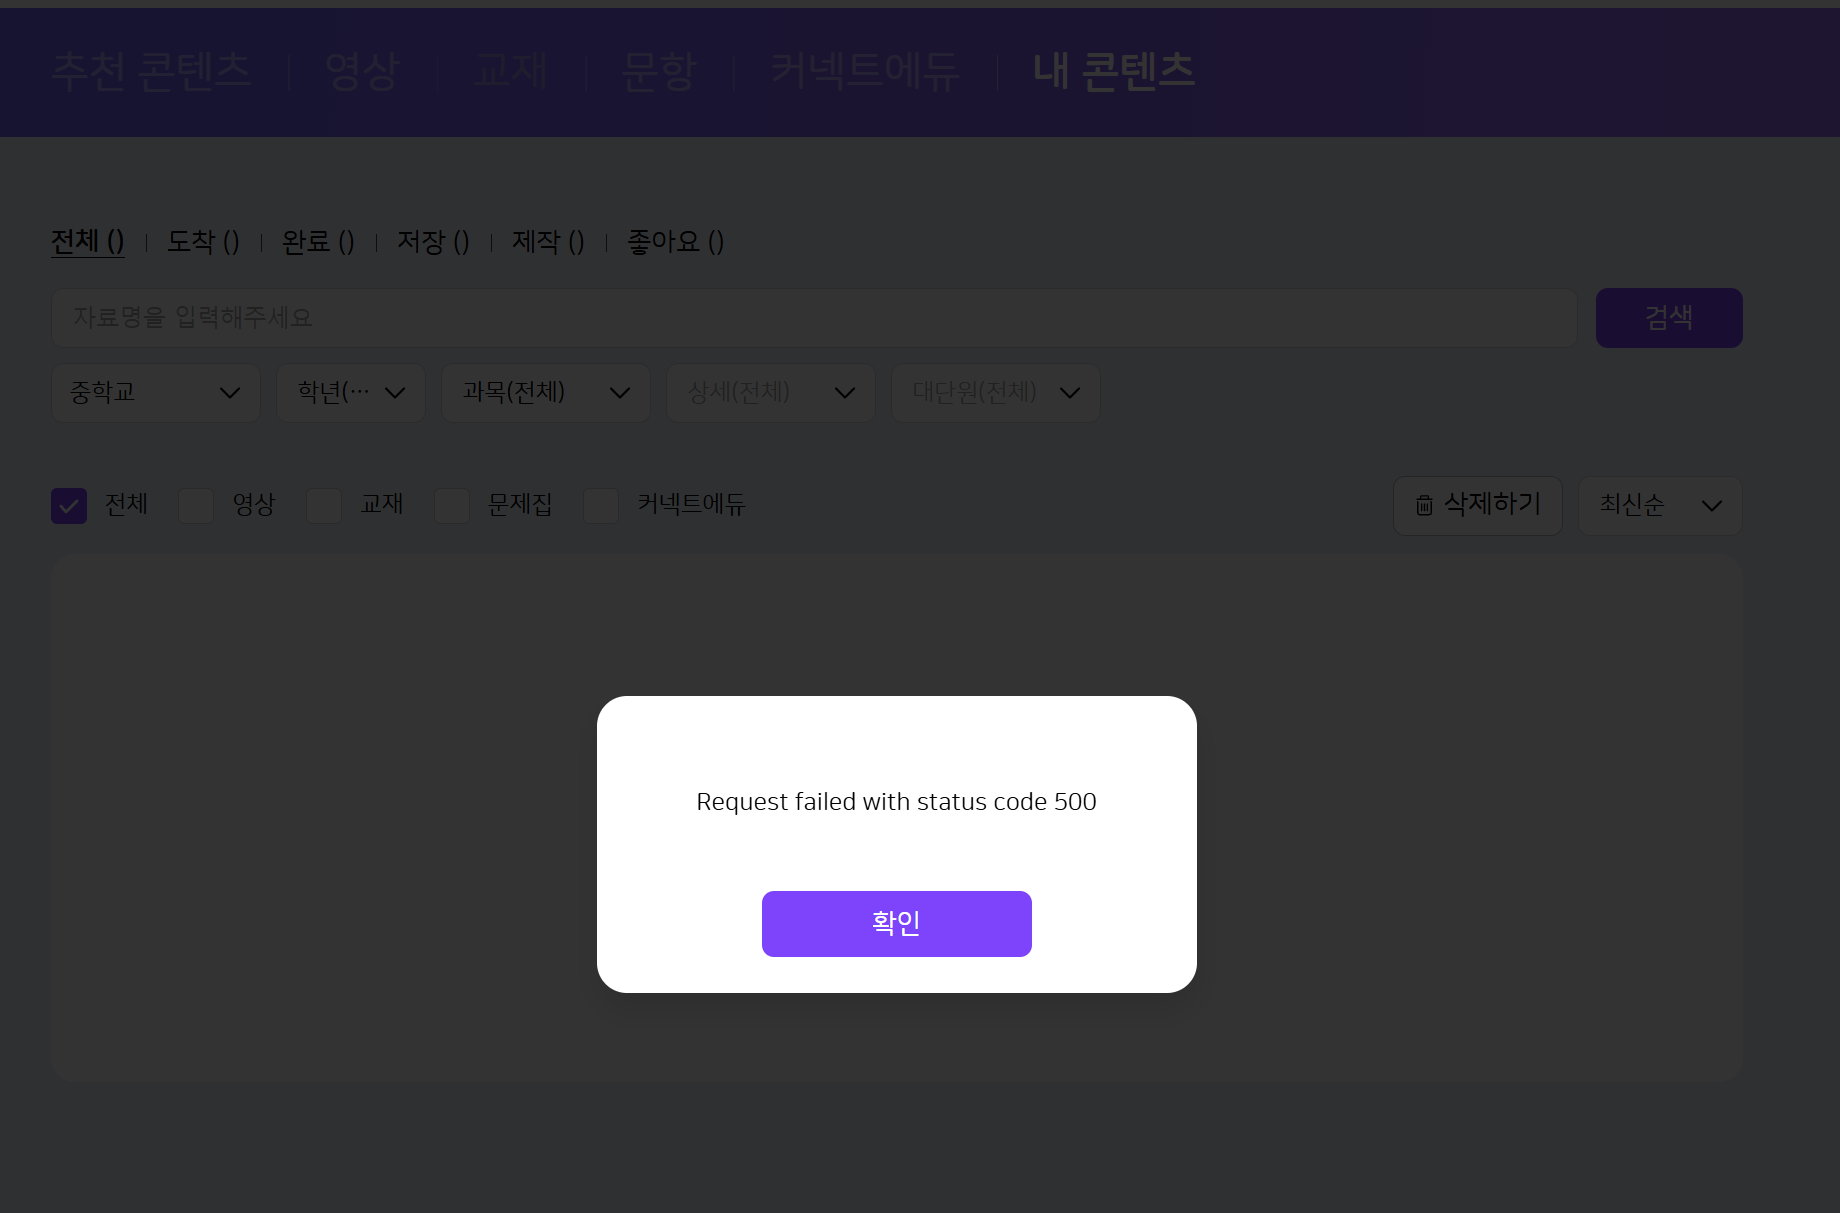Click the trash icon on 삭제하기
The width and height of the screenshot is (1840, 1213).
pyautogui.click(x=1424, y=506)
